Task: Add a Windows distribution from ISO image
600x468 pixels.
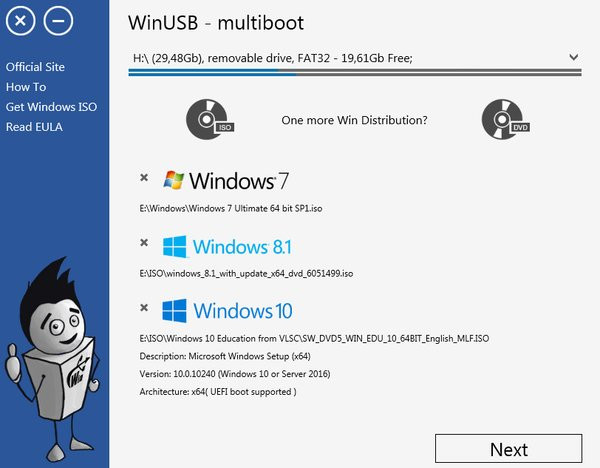Action: click(x=209, y=119)
